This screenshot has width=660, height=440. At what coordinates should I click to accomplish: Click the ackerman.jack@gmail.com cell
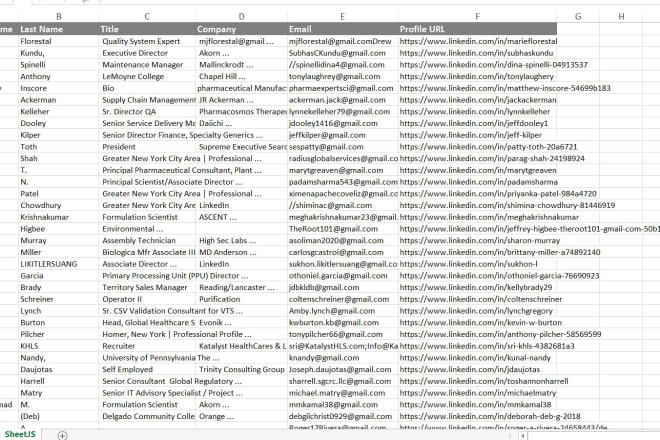(343, 100)
